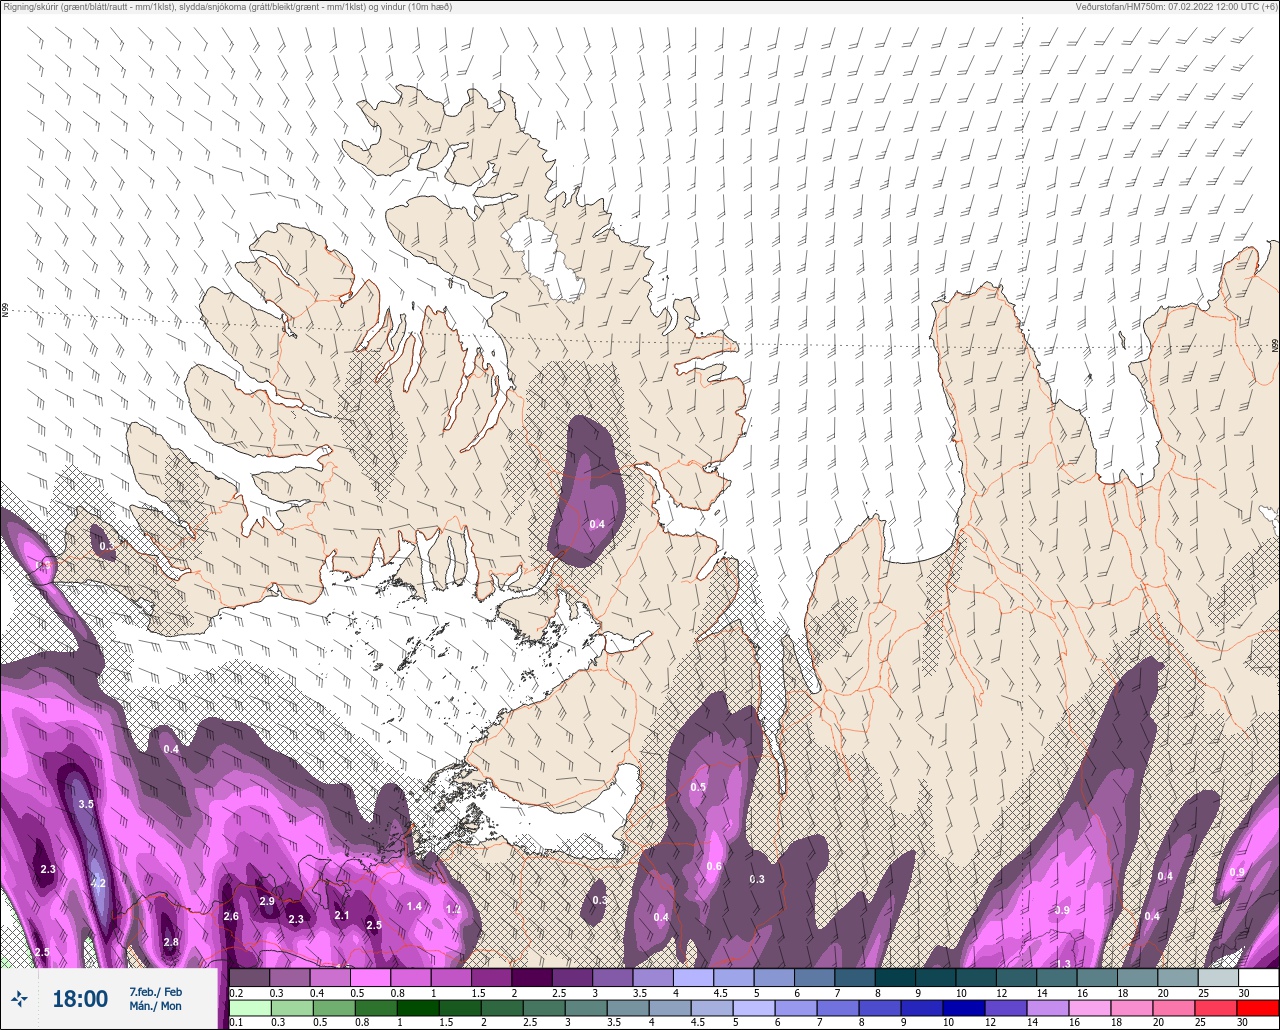Image resolution: width=1280 pixels, height=1030 pixels.
Task: Click the 2.6 precipitation value on the map
Action: pyautogui.click(x=231, y=917)
